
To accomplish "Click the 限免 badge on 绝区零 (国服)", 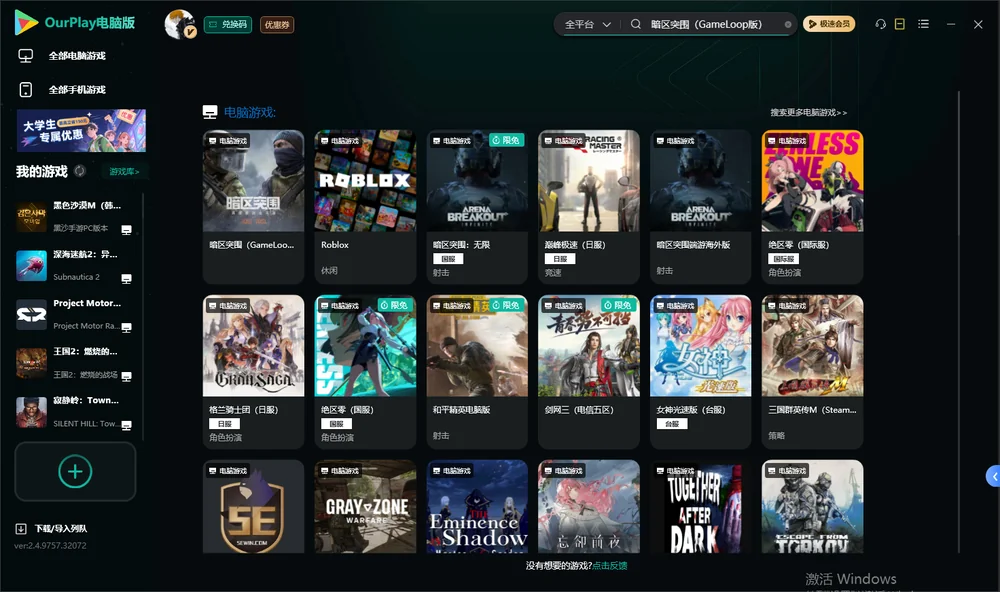I will click(x=395, y=305).
